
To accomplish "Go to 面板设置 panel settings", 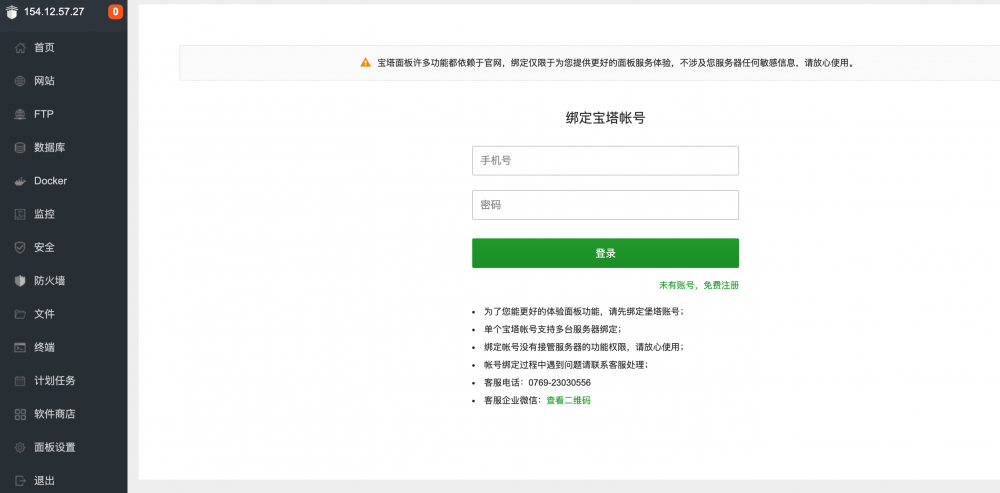I will tap(54, 447).
